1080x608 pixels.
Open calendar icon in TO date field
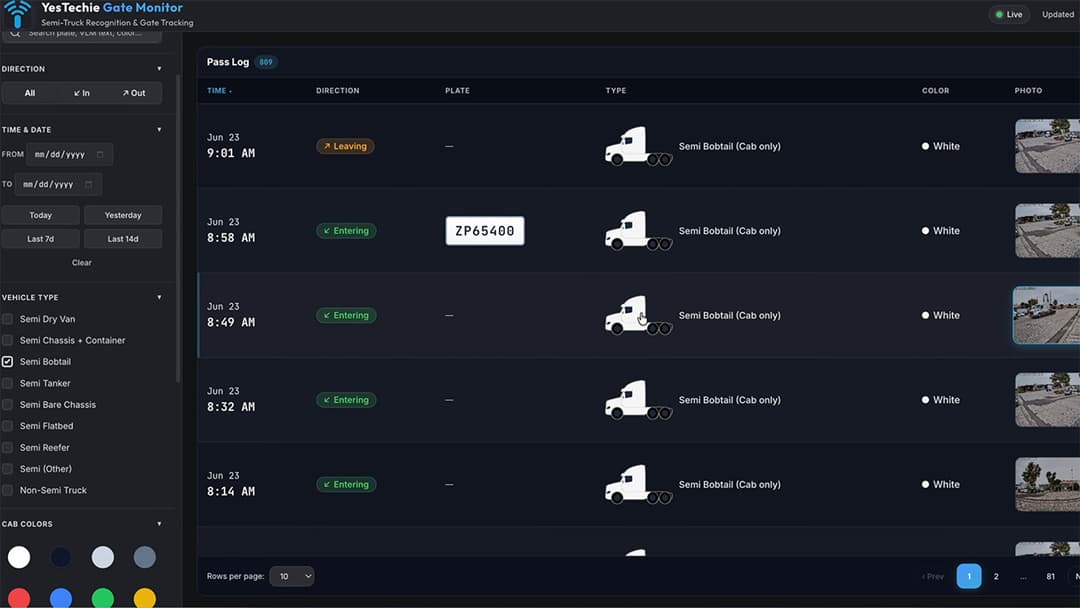pos(88,185)
